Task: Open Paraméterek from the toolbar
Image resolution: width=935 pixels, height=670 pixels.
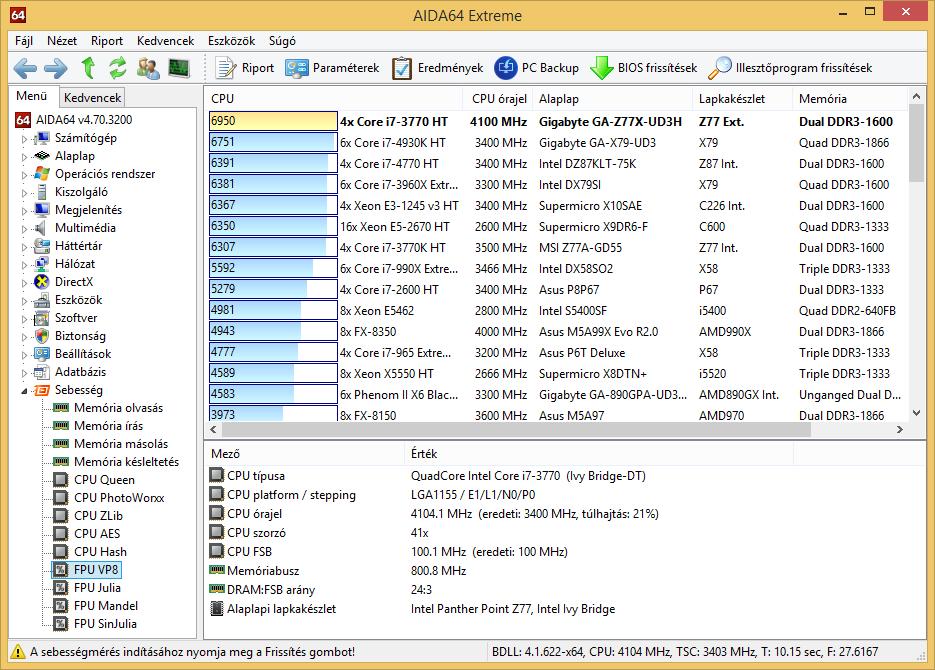Action: click(x=332, y=68)
